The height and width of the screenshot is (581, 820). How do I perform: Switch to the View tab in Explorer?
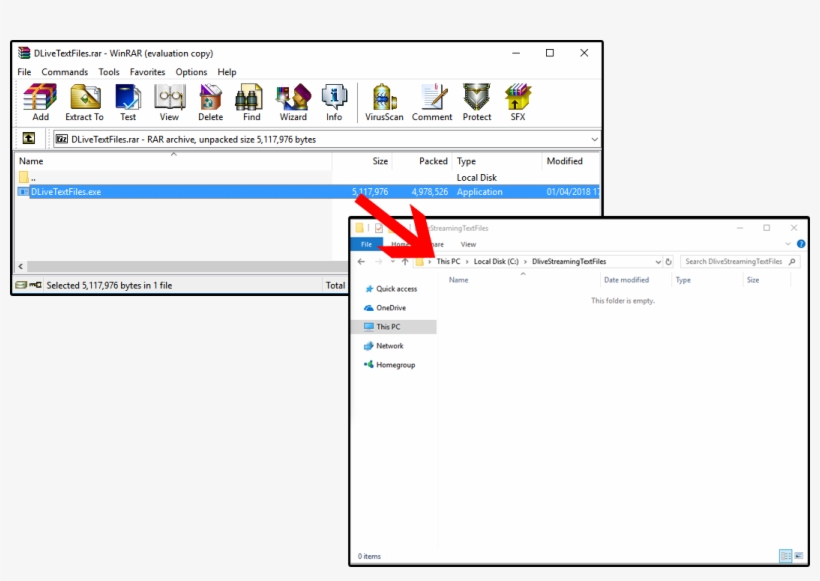click(466, 243)
